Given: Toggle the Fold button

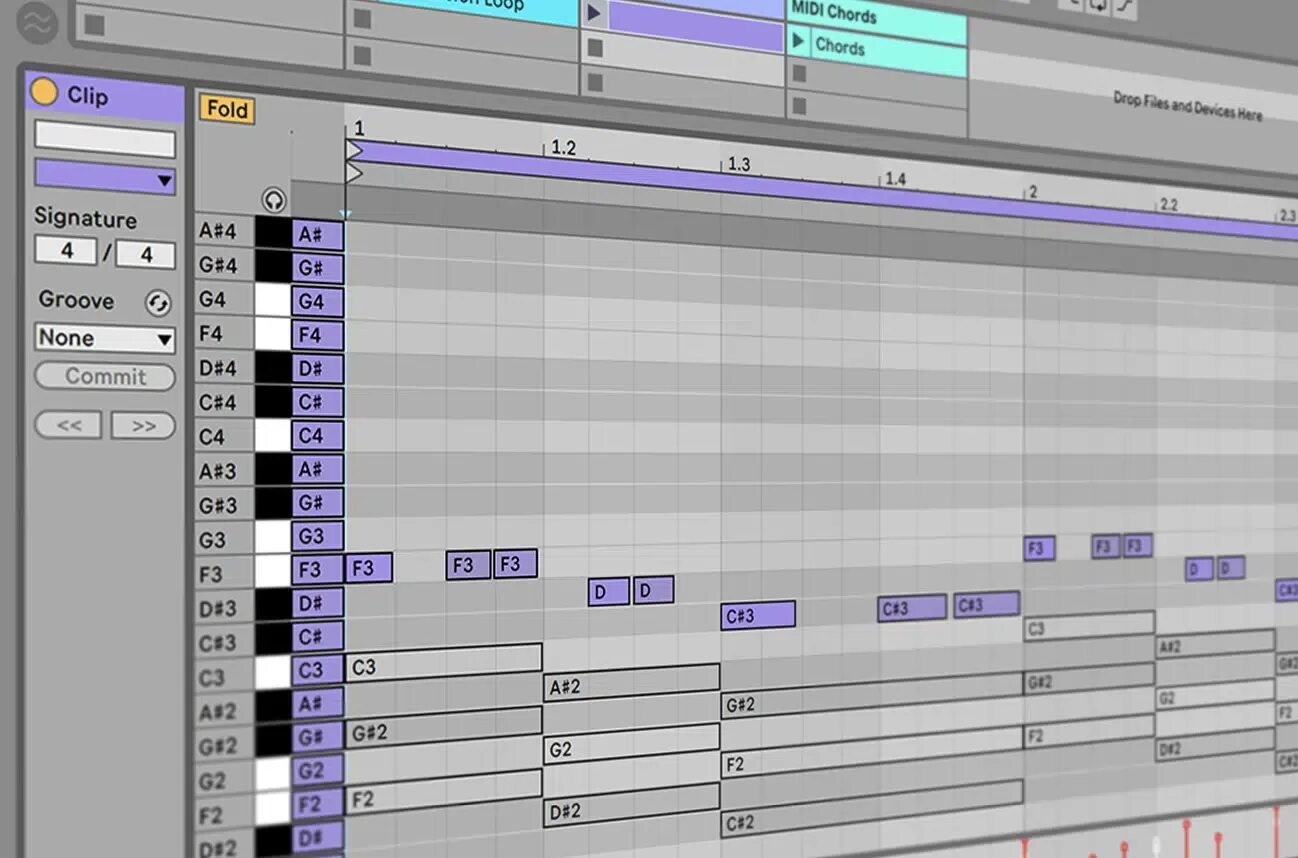Looking at the screenshot, I should point(227,109).
